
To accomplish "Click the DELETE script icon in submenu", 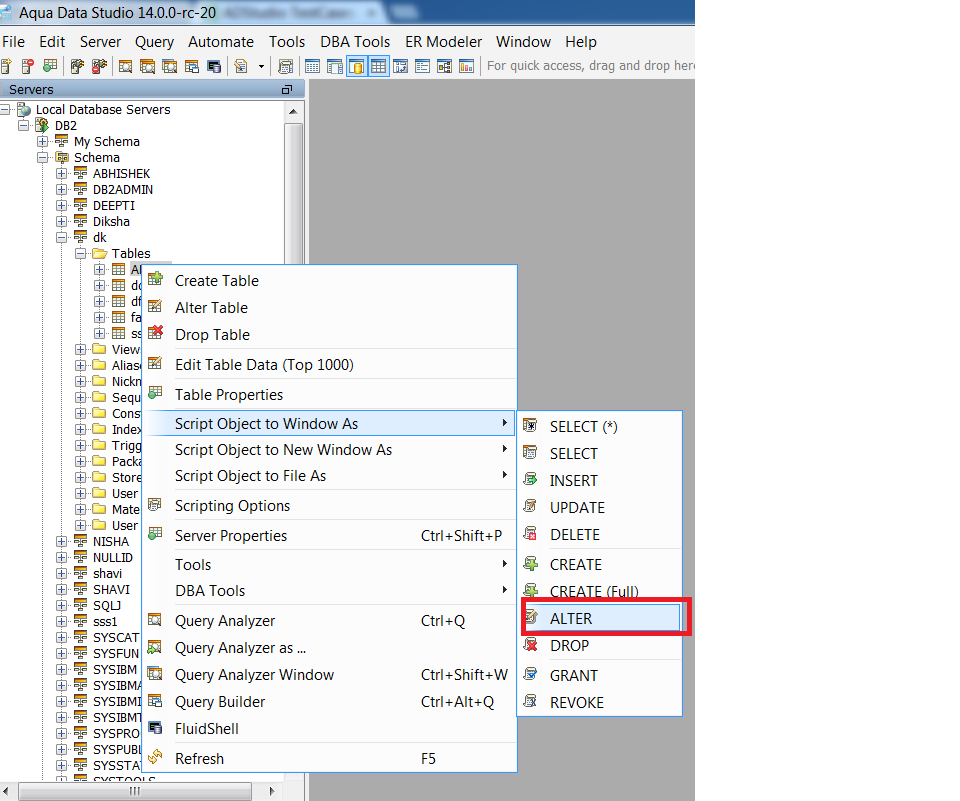I will (x=531, y=533).
